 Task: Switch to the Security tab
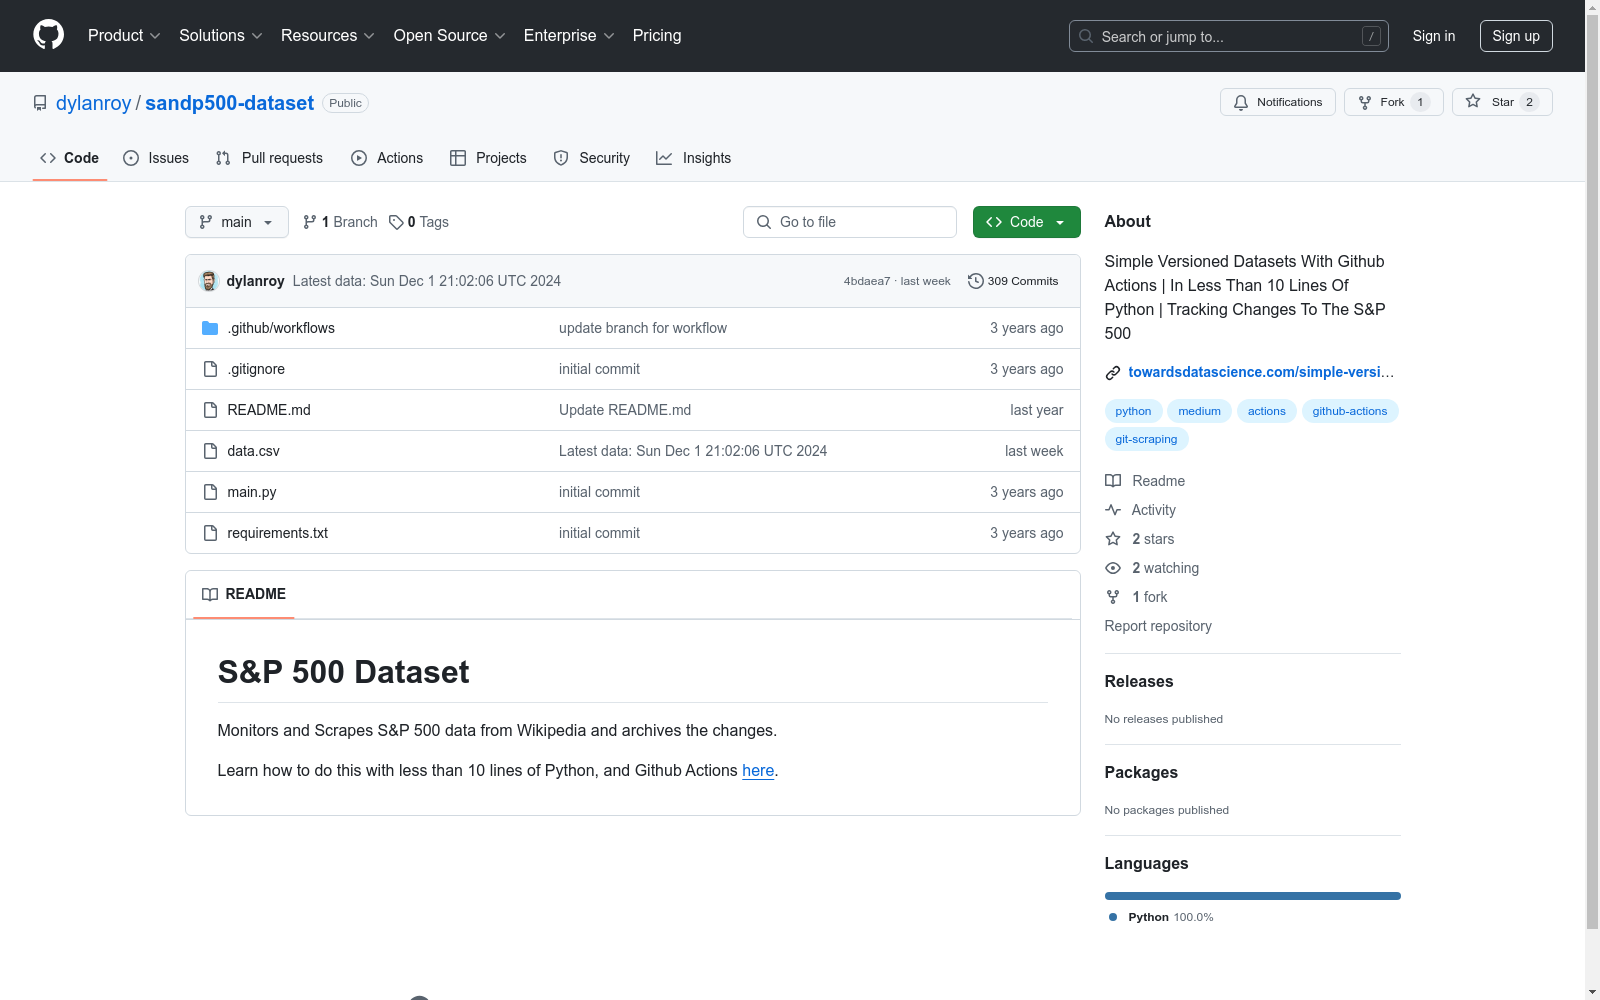(x=592, y=158)
